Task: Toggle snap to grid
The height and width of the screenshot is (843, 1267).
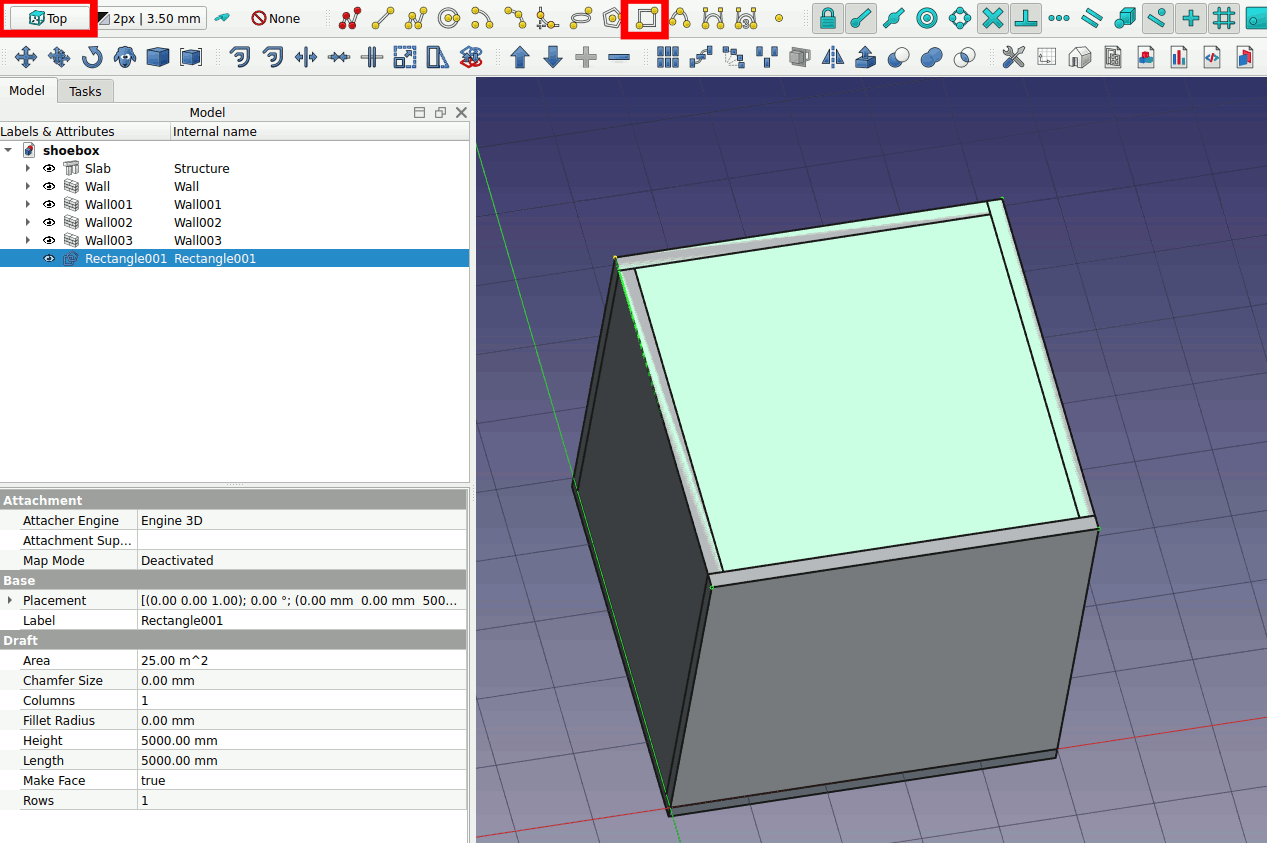Action: 1223,18
